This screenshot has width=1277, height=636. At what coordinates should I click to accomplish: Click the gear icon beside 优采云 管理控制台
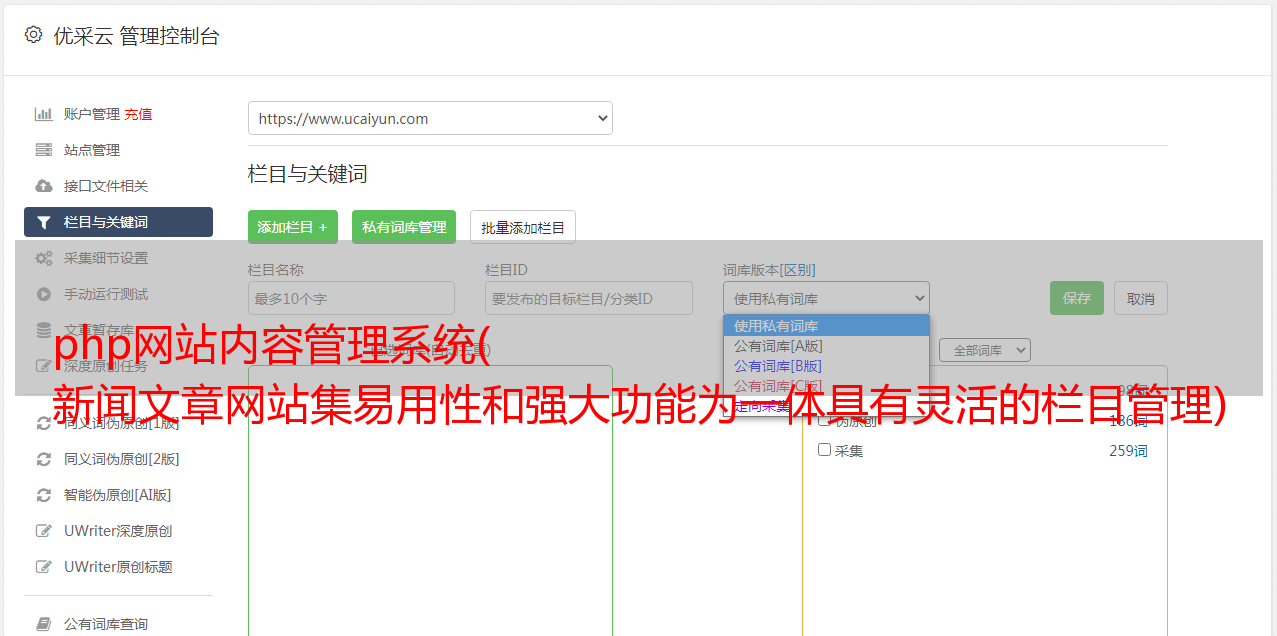coord(34,35)
